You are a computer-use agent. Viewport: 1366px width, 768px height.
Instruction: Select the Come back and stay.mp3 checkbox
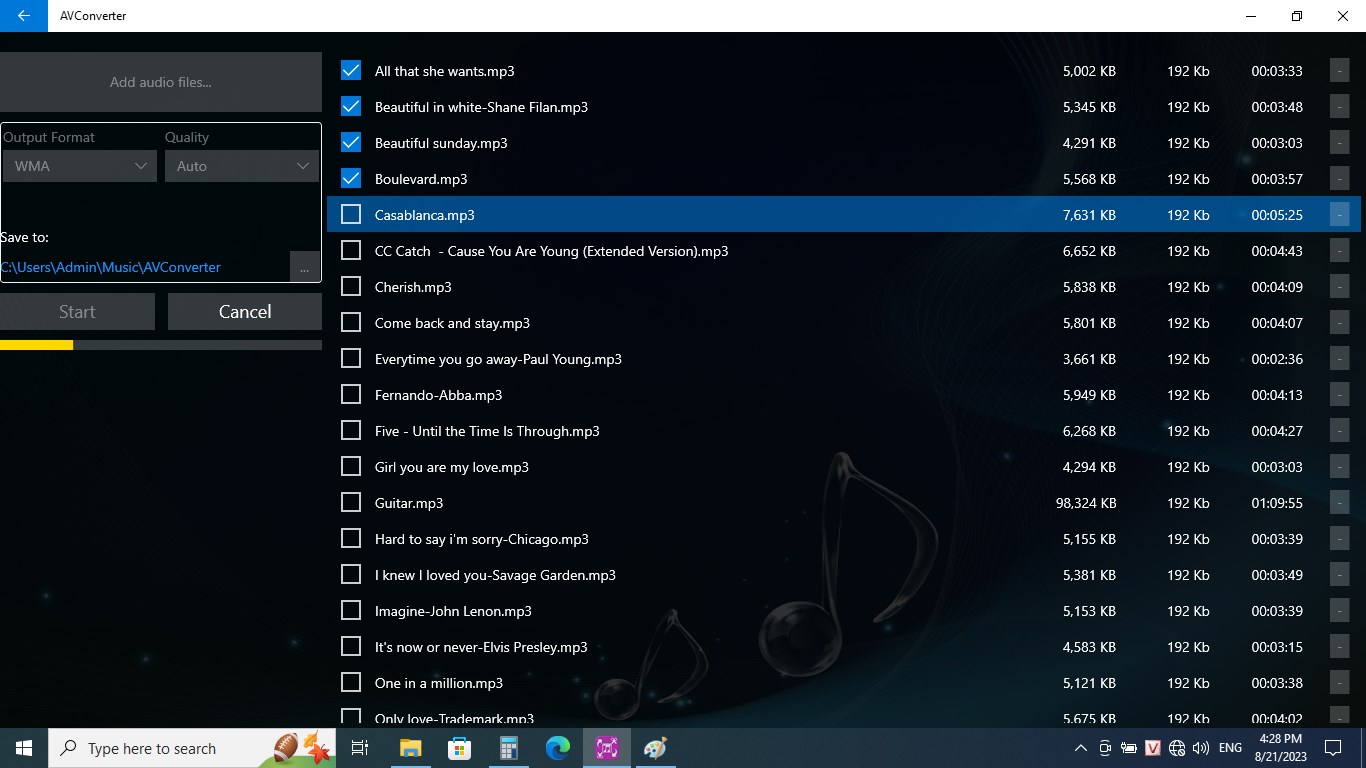coord(351,323)
